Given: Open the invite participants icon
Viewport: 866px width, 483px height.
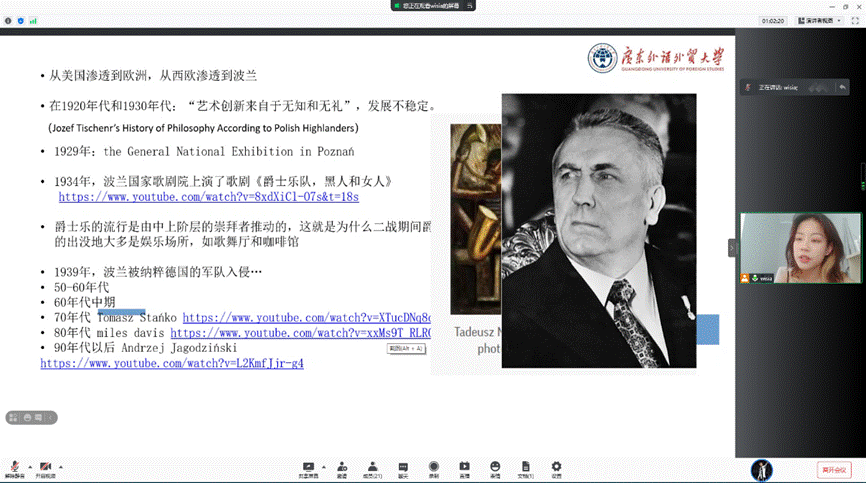Looking at the screenshot, I should (x=342, y=467).
